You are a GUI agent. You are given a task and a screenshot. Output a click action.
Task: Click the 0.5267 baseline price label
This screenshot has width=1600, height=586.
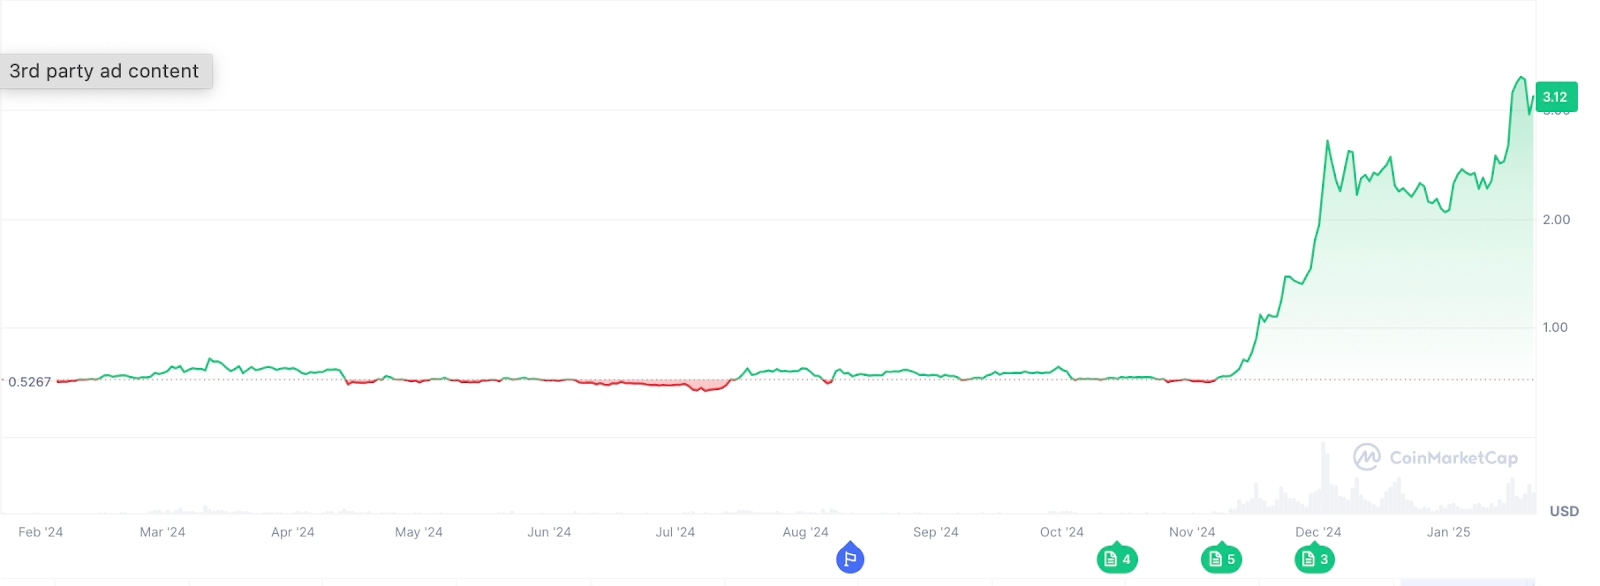[x=30, y=382]
